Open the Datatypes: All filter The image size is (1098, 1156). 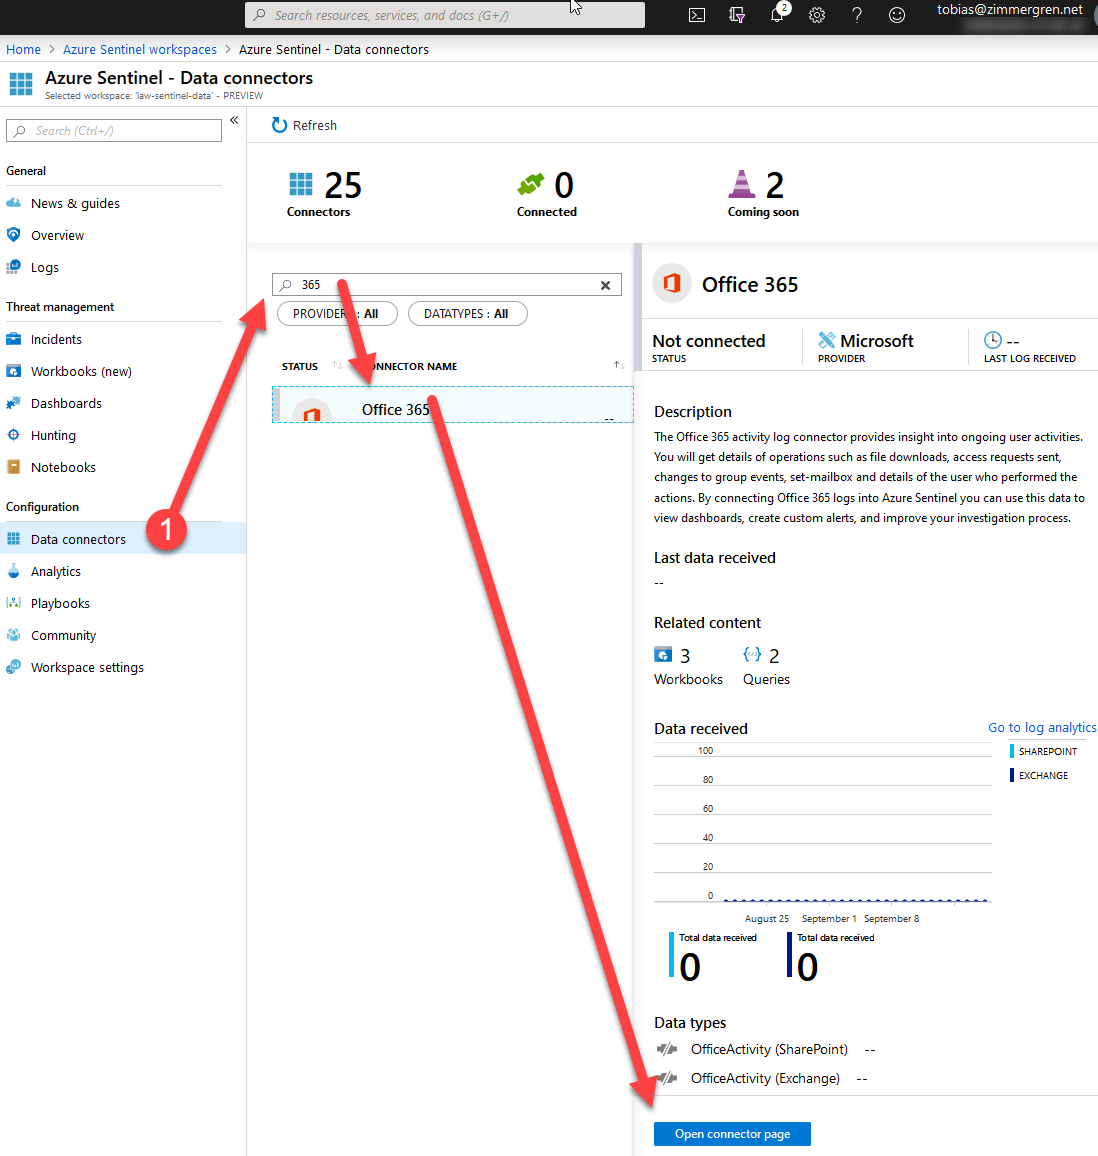466,314
